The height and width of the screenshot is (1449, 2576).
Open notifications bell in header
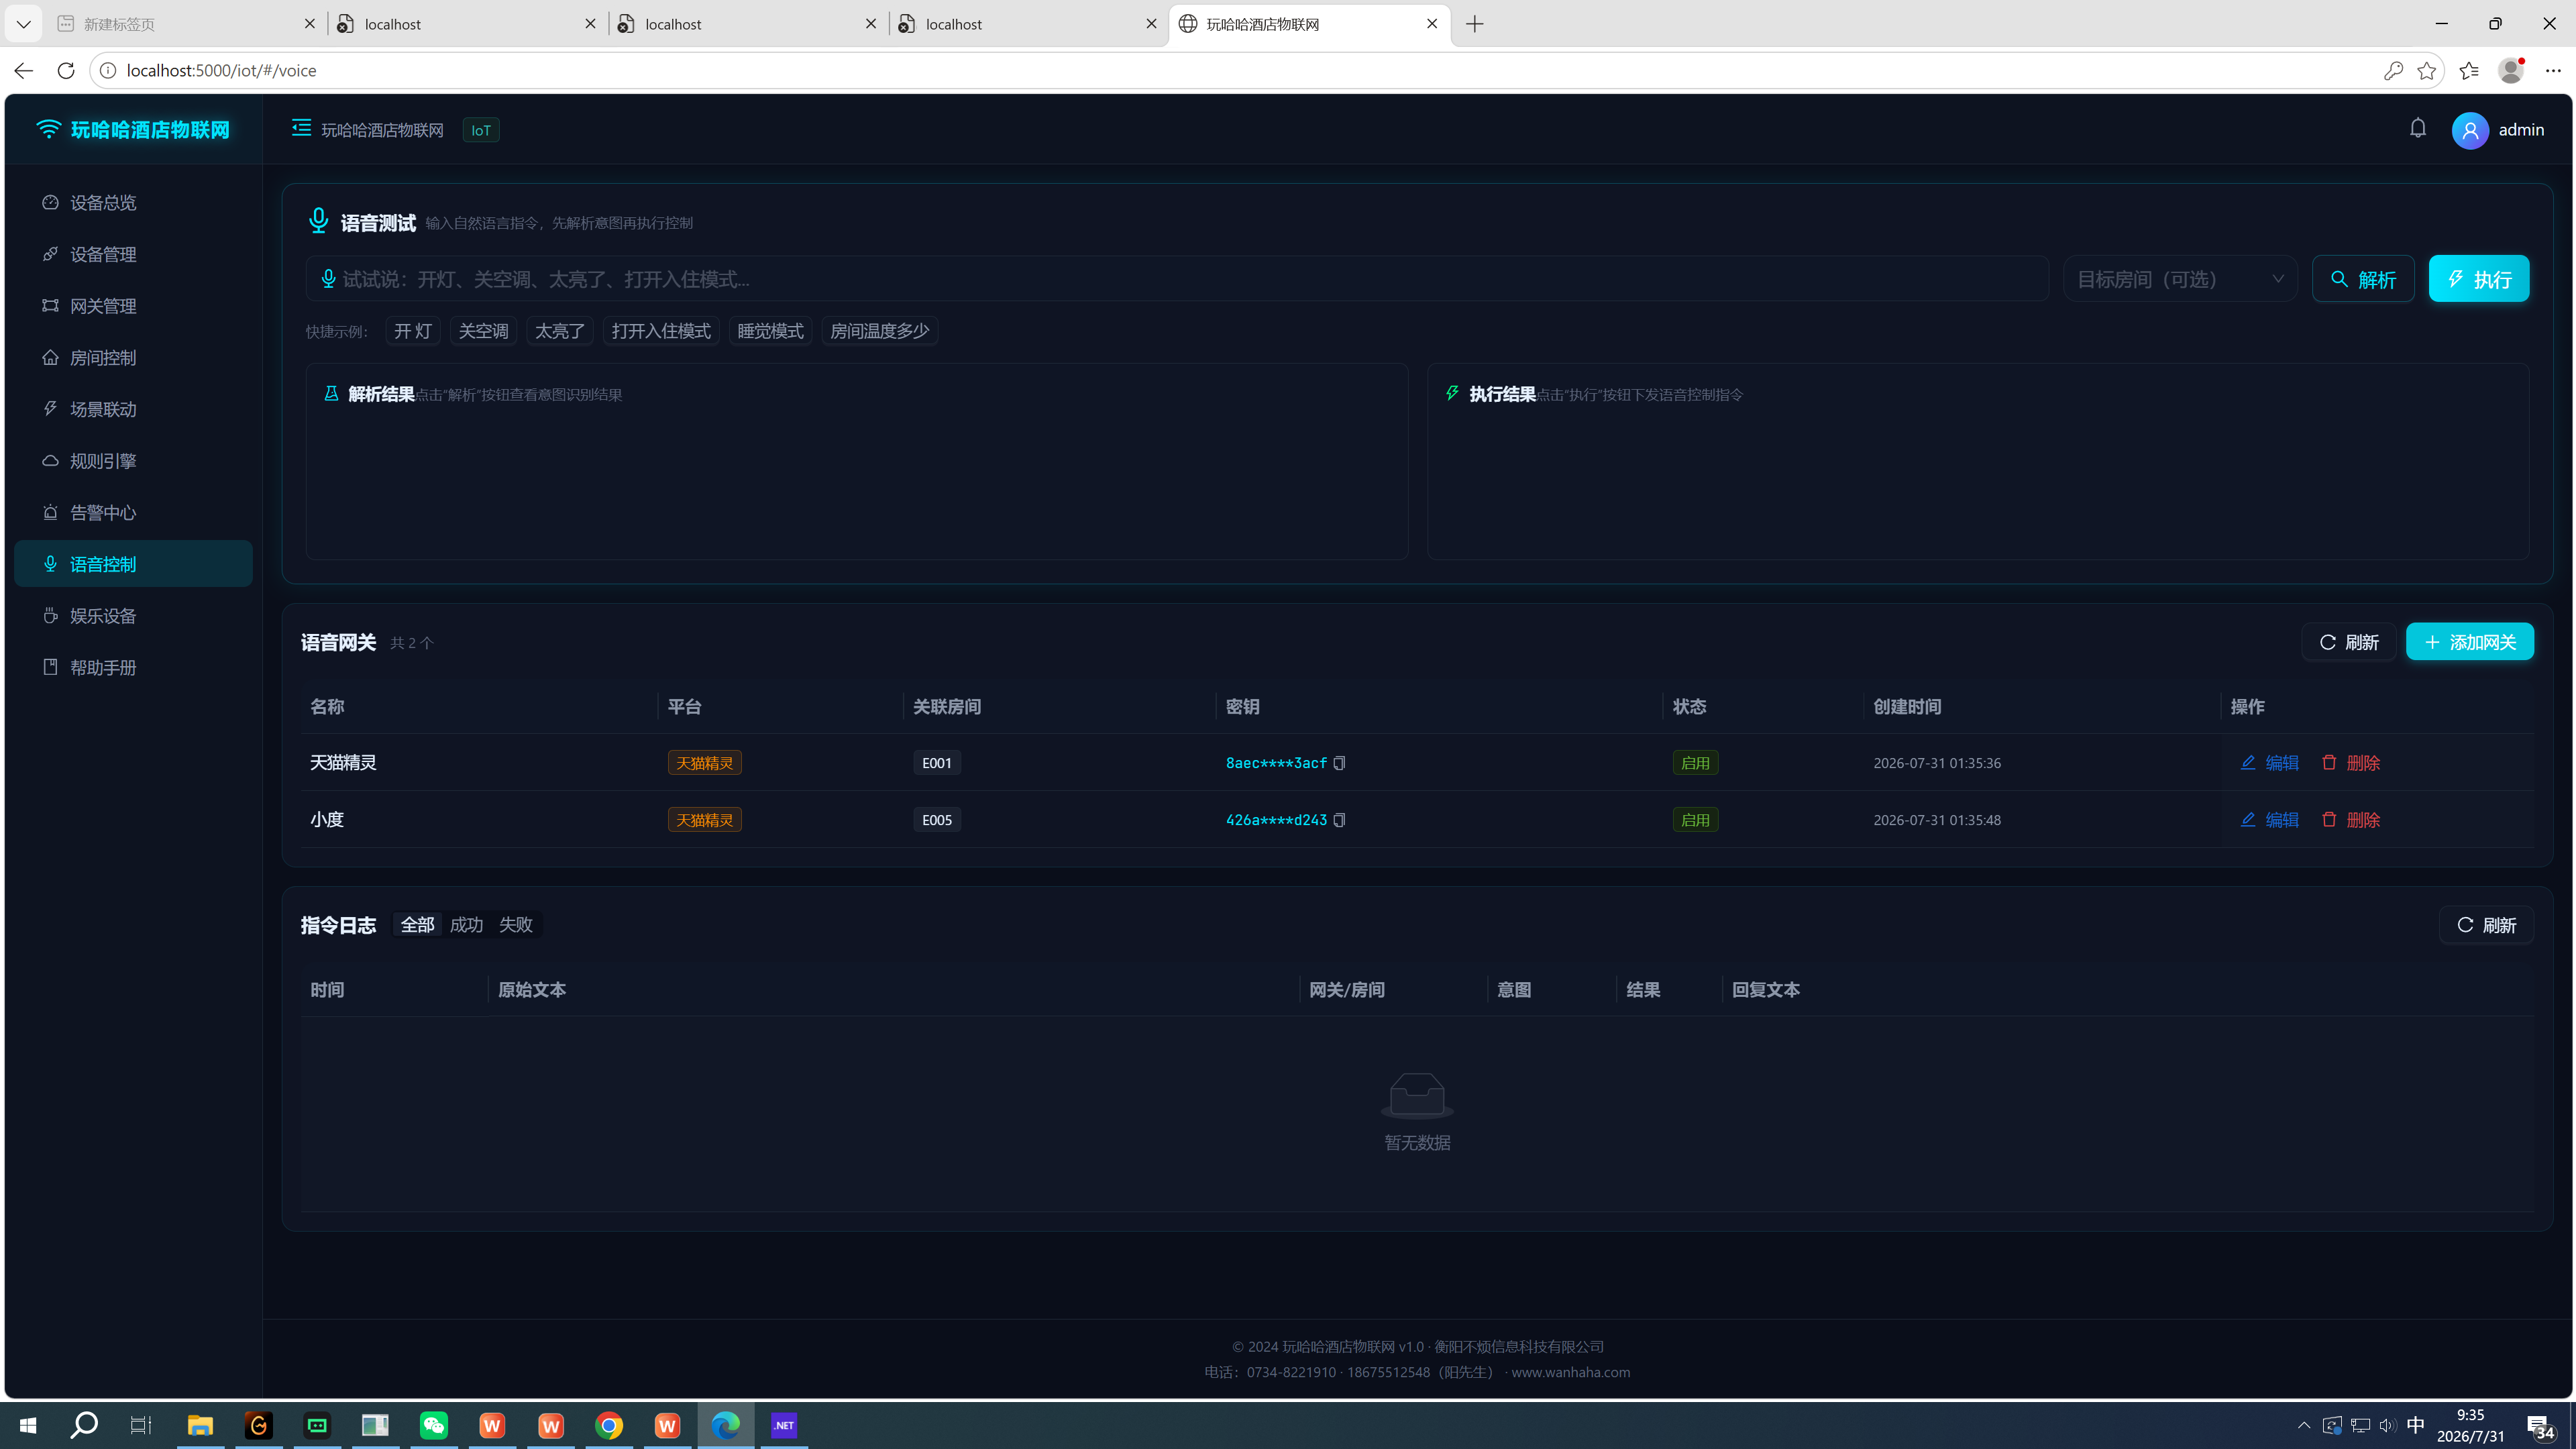click(2417, 129)
